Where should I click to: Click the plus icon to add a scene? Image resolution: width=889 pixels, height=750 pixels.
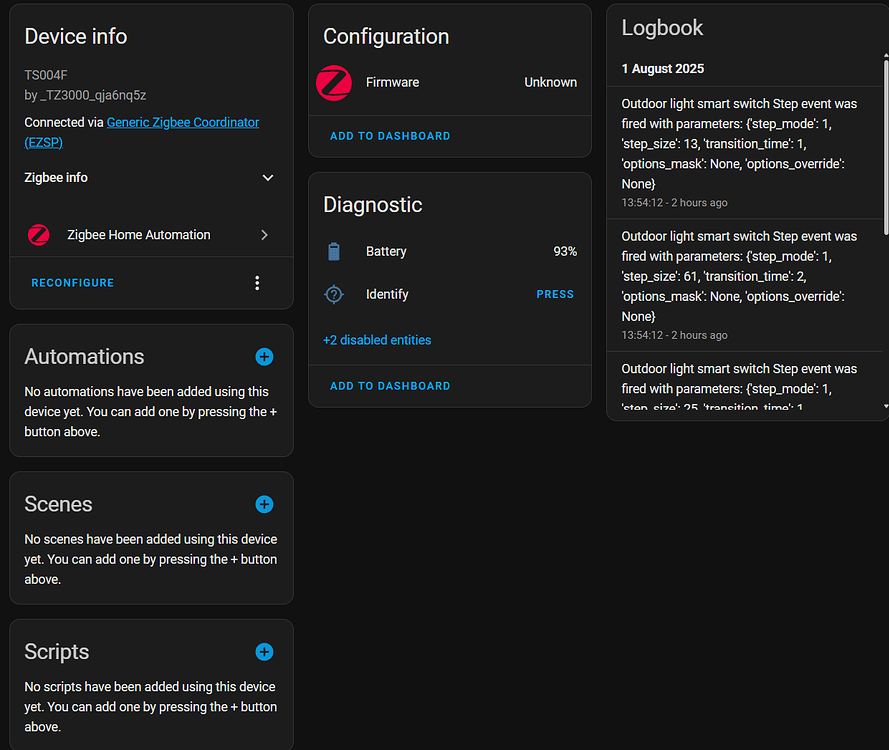coord(264,504)
